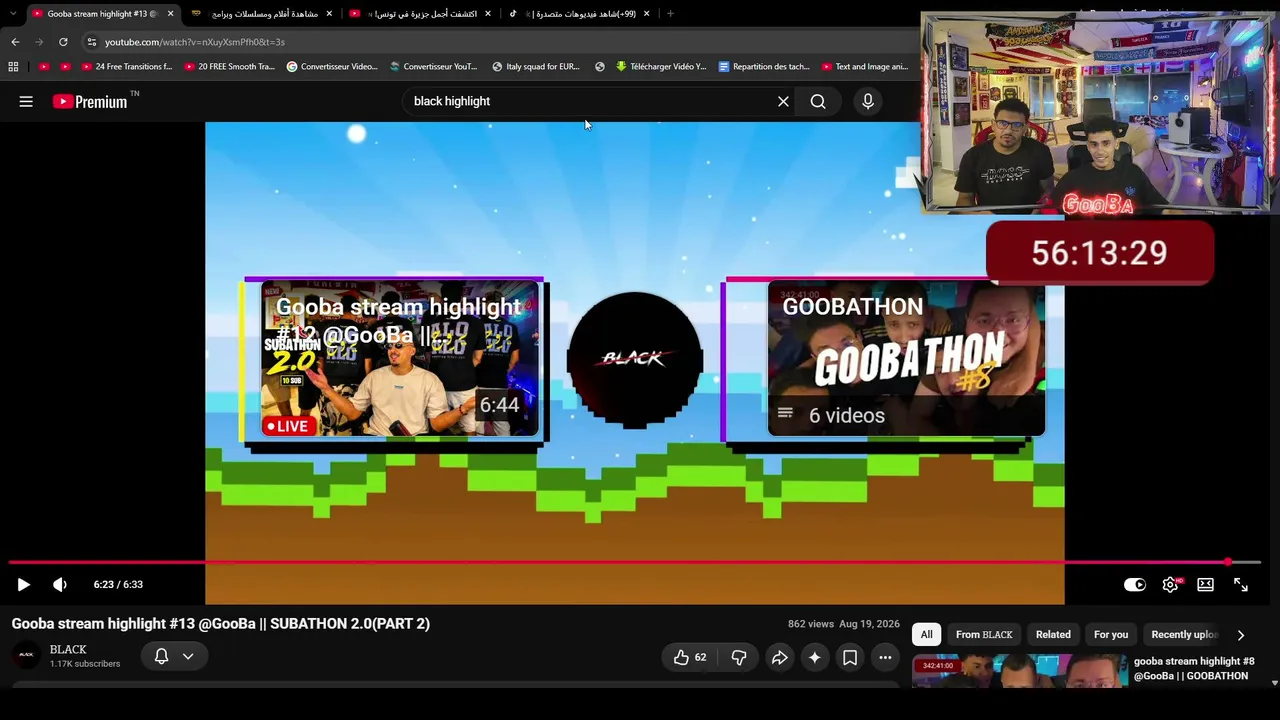The height and width of the screenshot is (720, 1280).
Task: Open the 24 Free Transitions bookmark
Action: pos(127,67)
